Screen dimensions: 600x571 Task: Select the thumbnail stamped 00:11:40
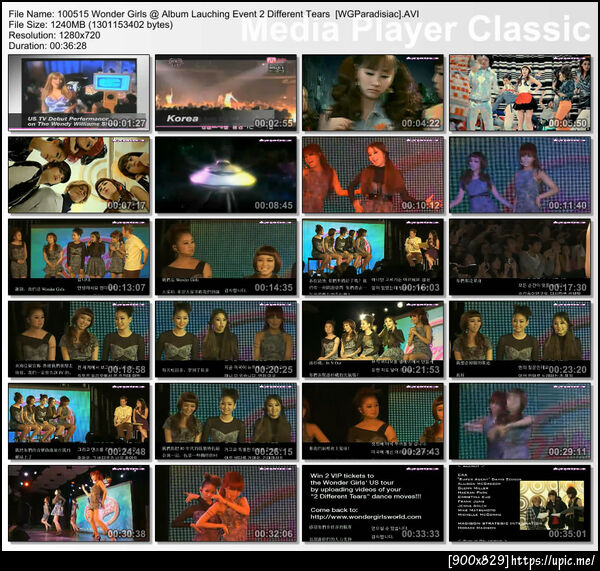point(520,175)
